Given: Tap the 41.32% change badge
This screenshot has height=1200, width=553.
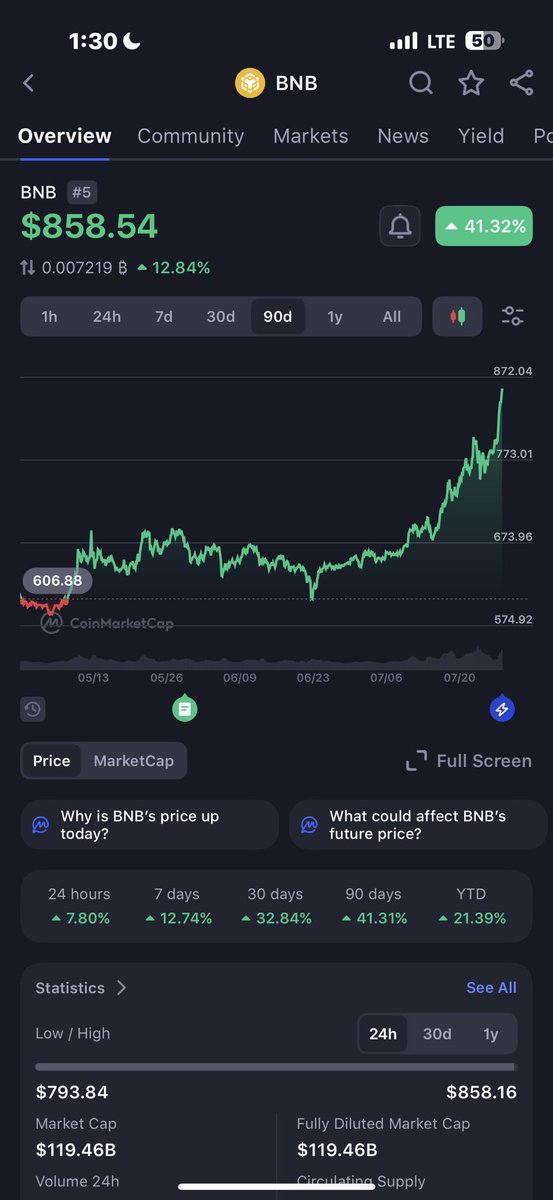Looking at the screenshot, I should 484,226.
